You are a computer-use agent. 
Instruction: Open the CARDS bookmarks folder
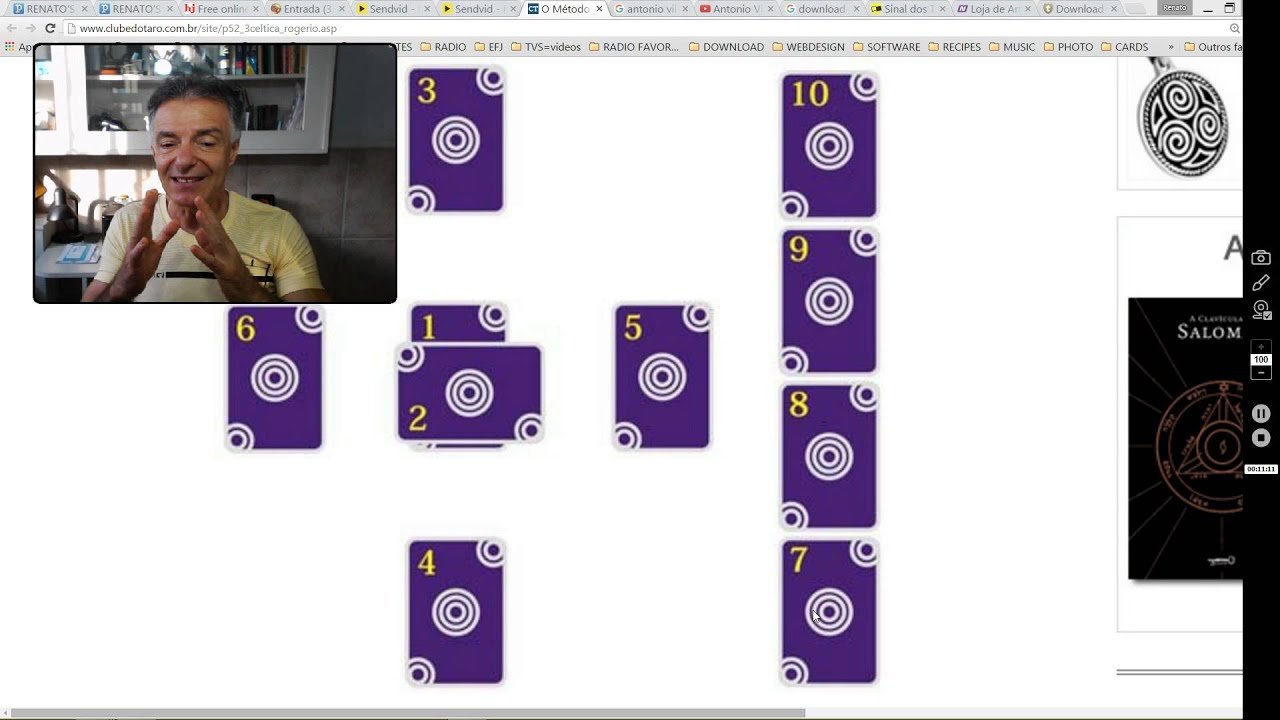(1124, 47)
